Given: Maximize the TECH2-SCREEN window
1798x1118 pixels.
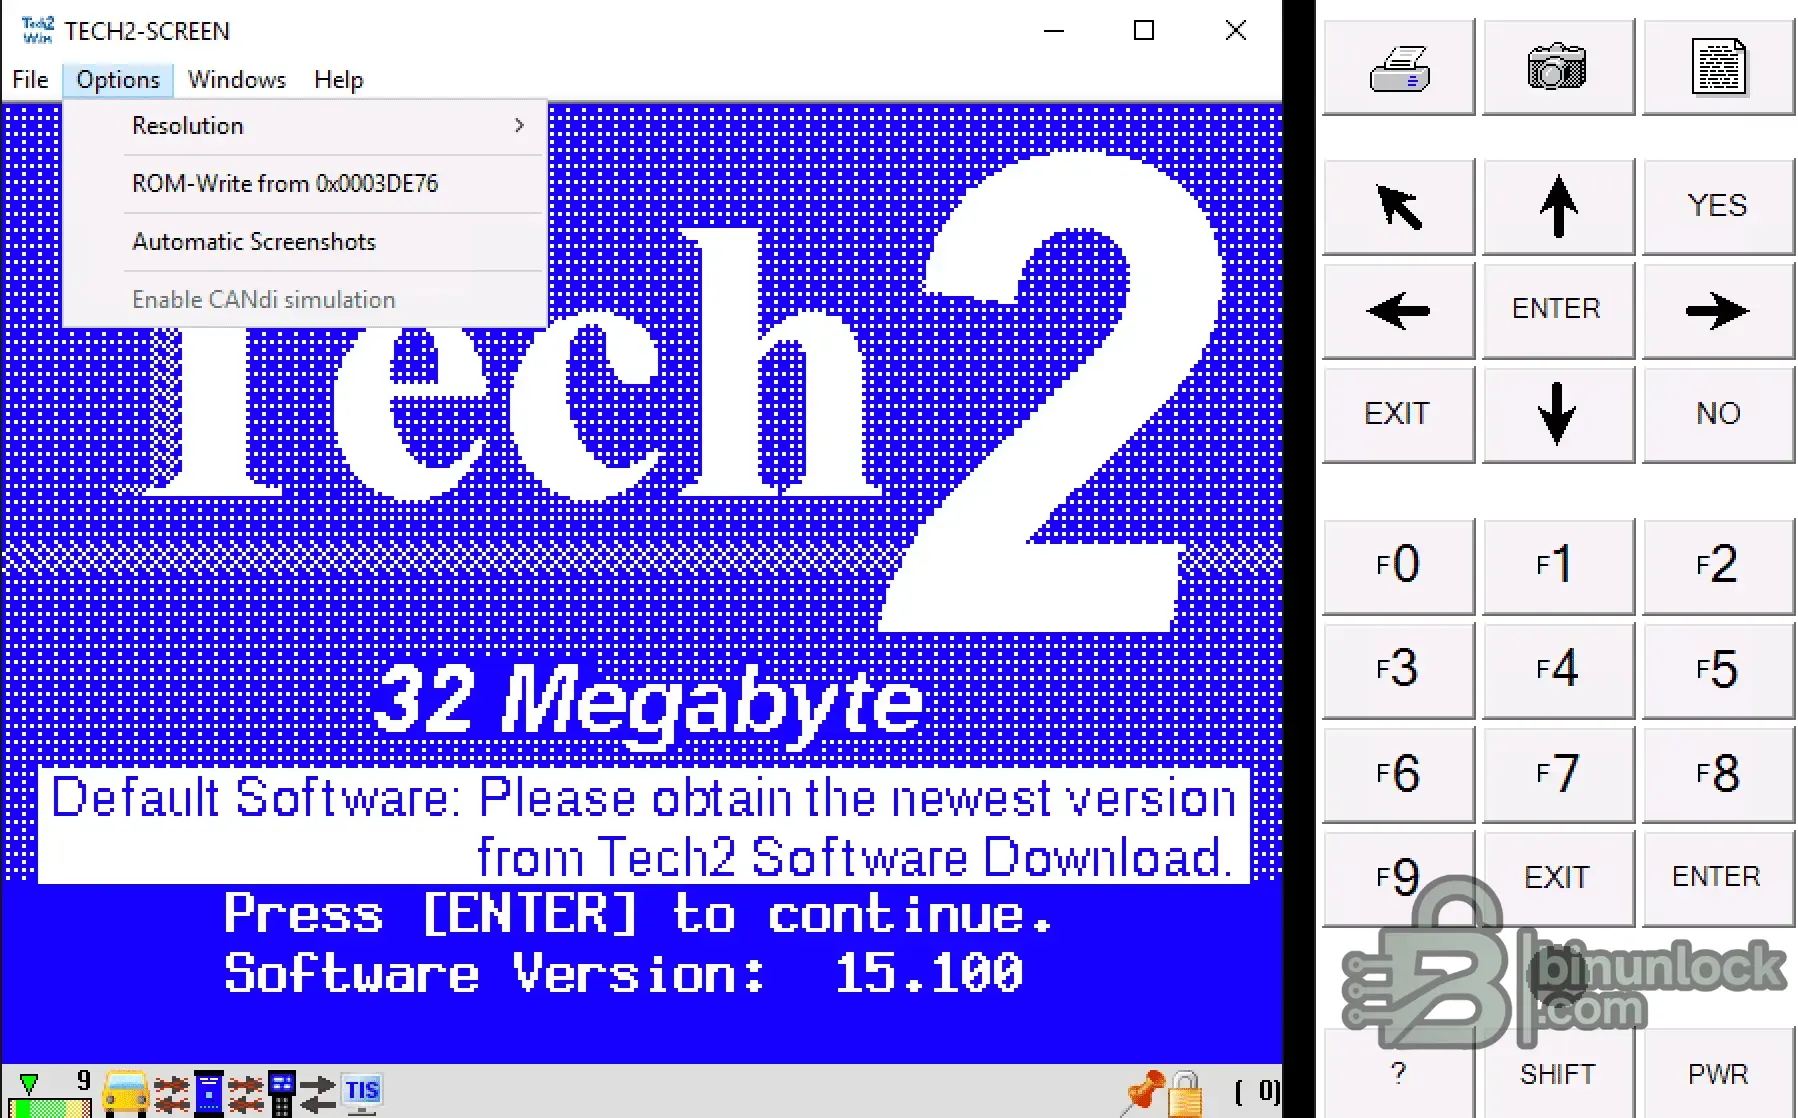Looking at the screenshot, I should pyautogui.click(x=1144, y=31).
